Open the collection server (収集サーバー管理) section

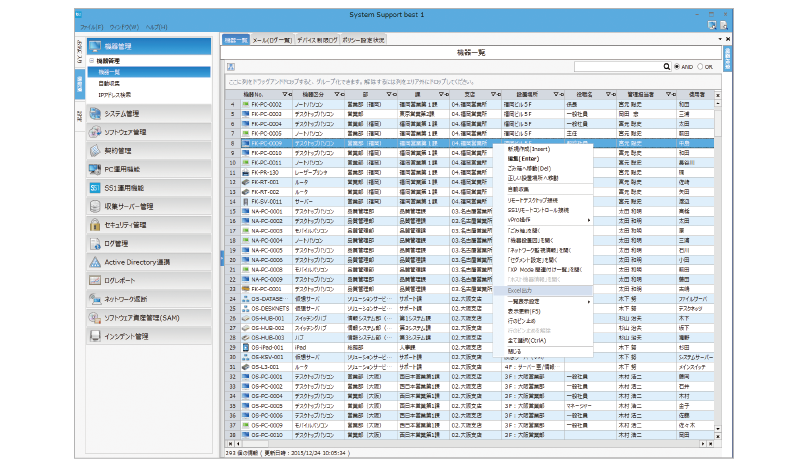149,207
